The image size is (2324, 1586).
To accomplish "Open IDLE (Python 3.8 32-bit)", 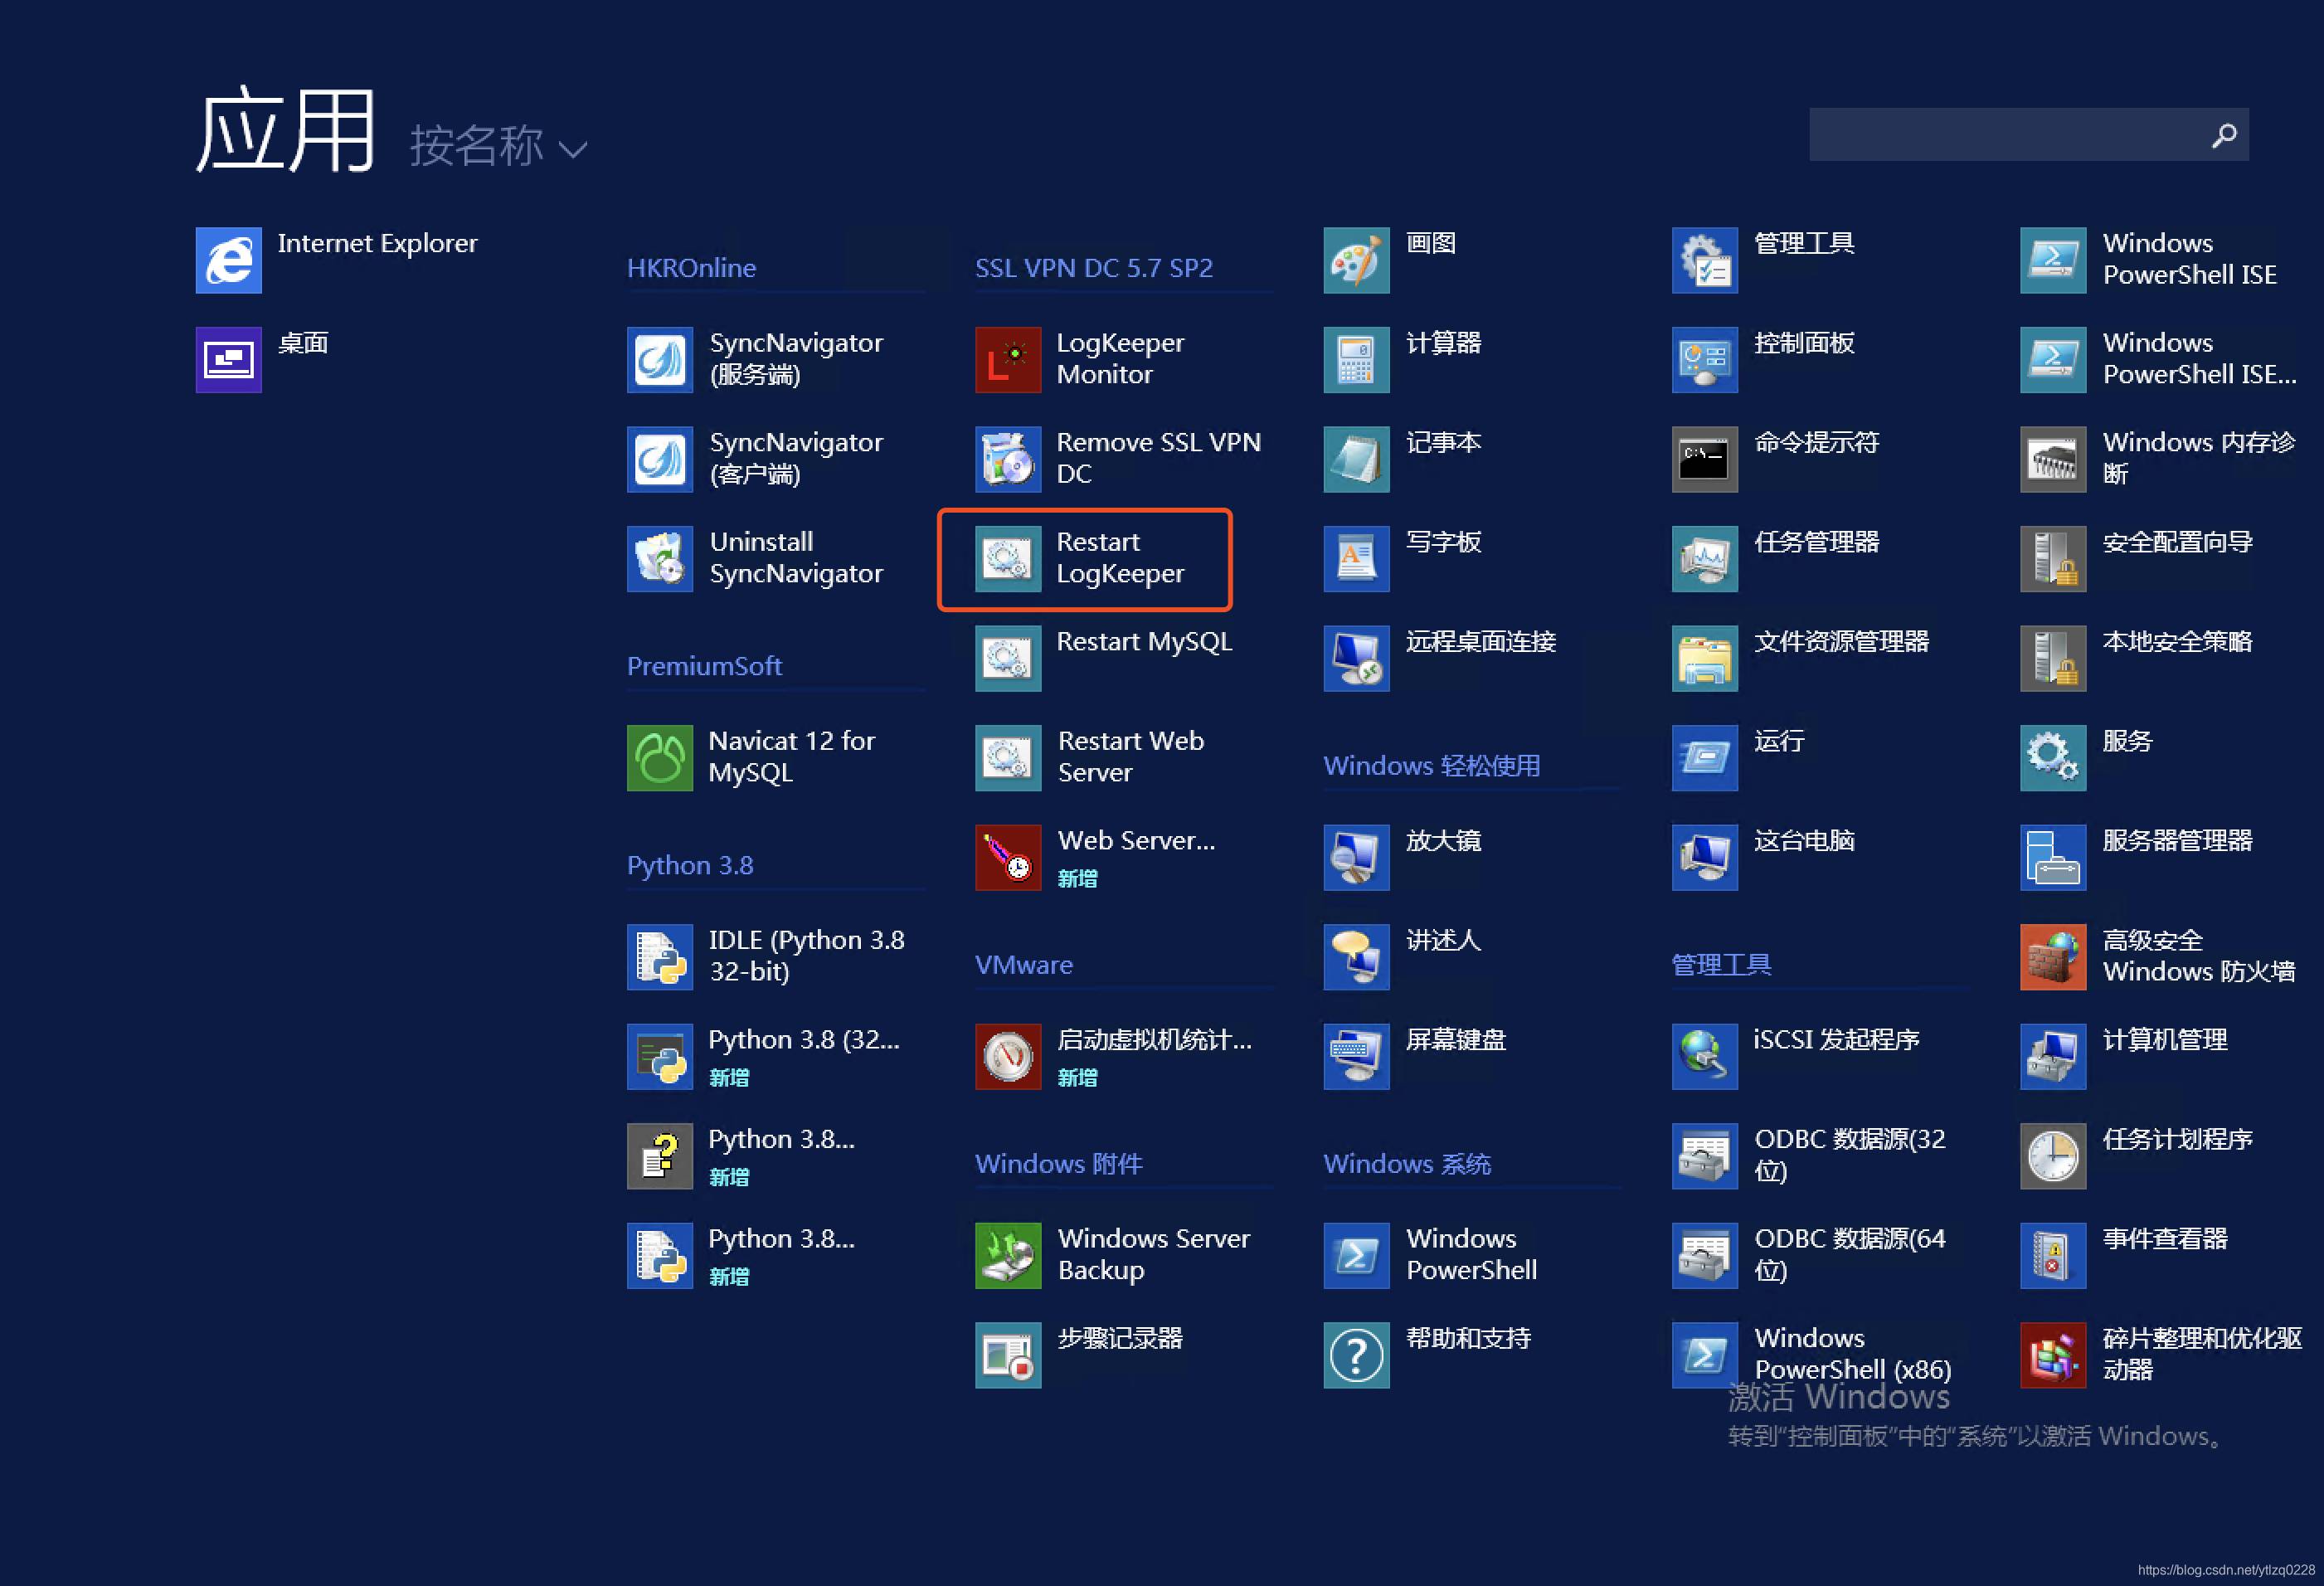I will click(x=660, y=956).
